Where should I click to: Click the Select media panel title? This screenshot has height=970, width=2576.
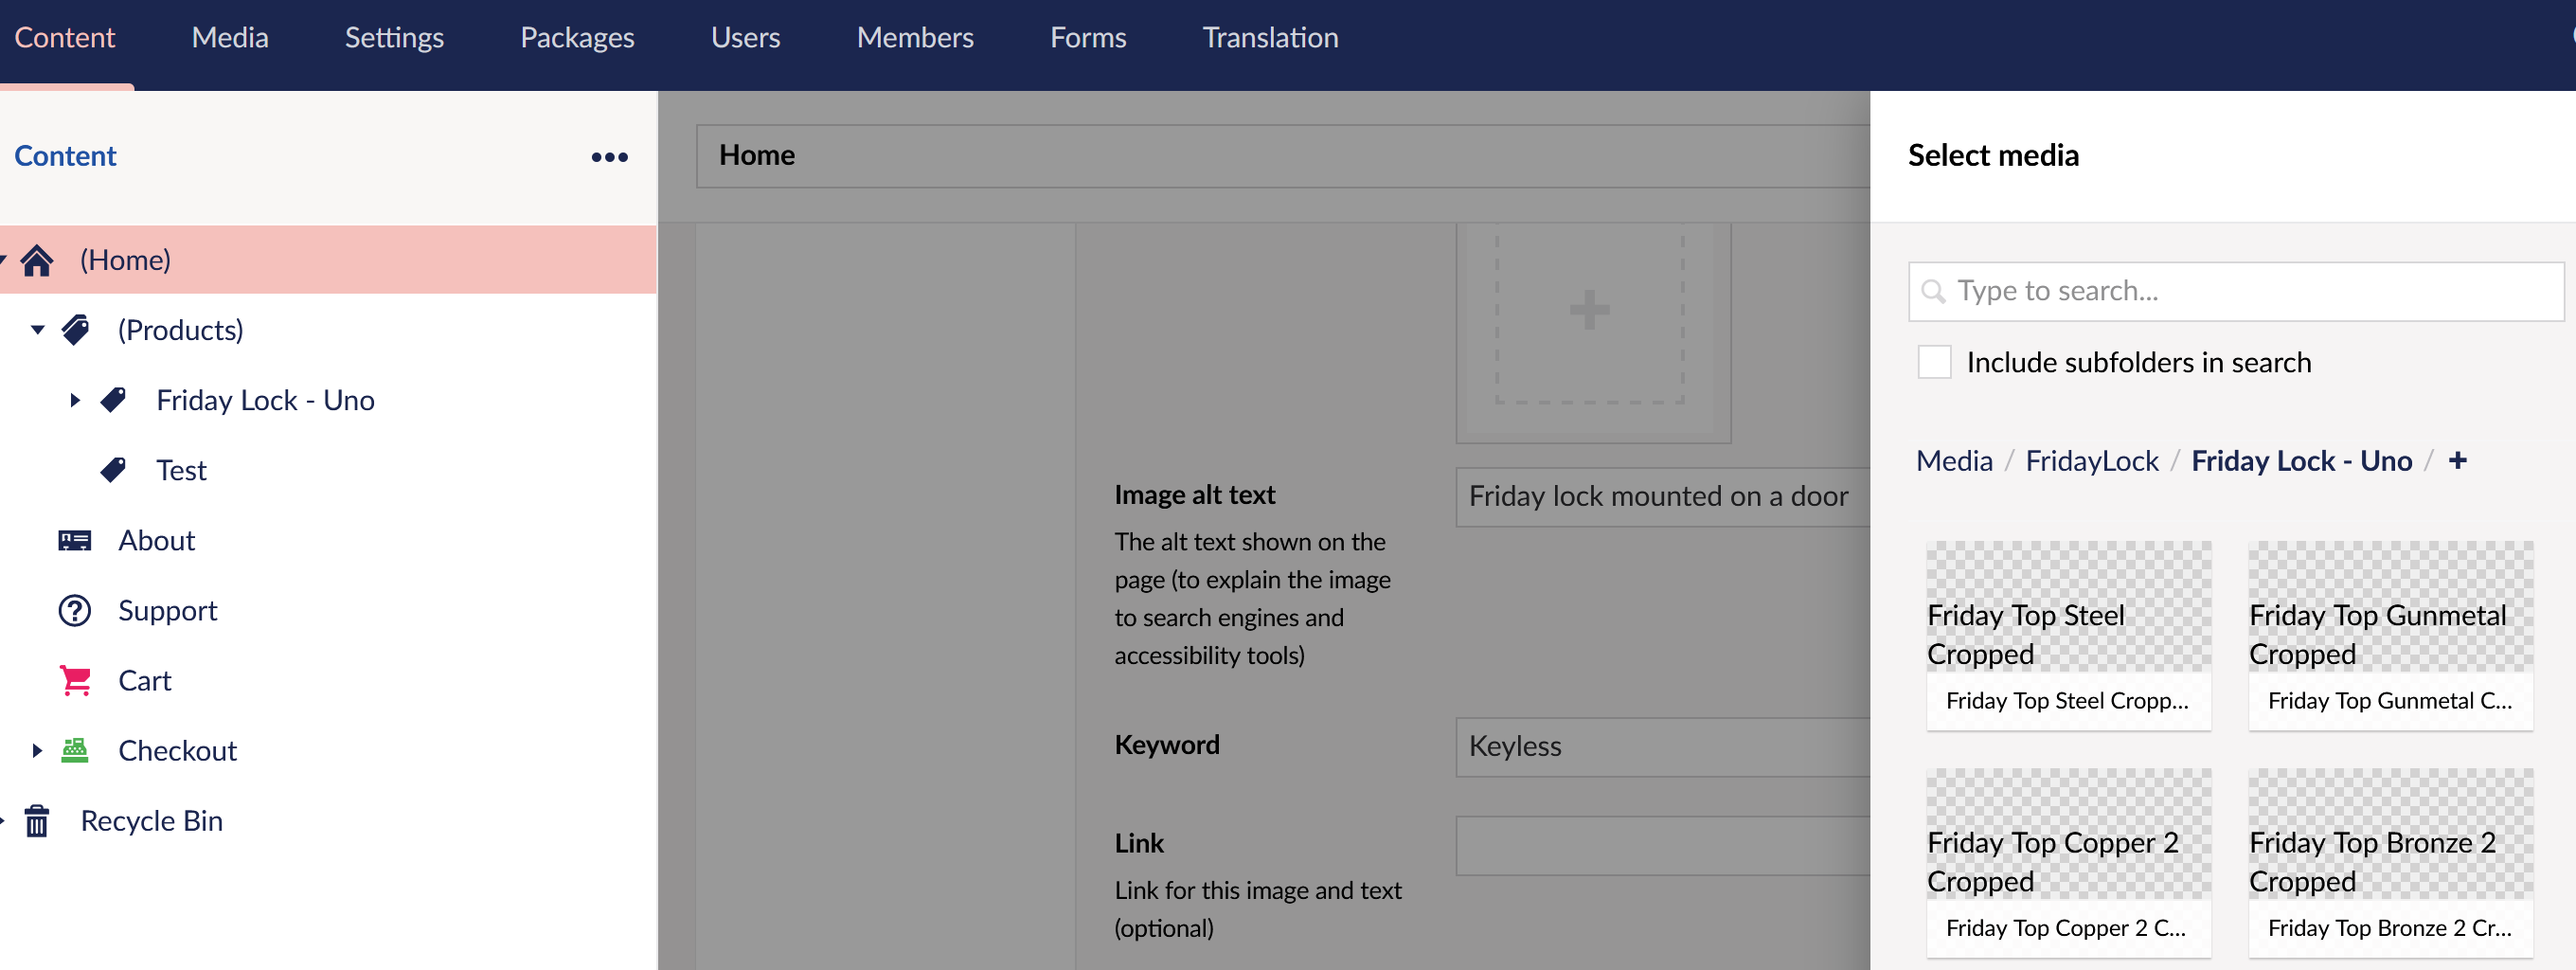pyautogui.click(x=1993, y=156)
